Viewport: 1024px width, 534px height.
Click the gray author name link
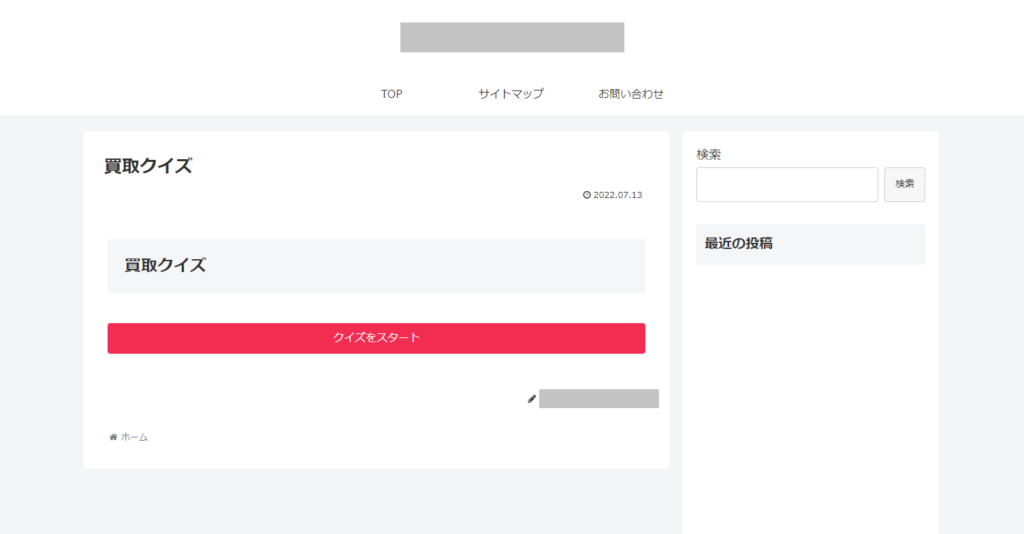[x=599, y=398]
